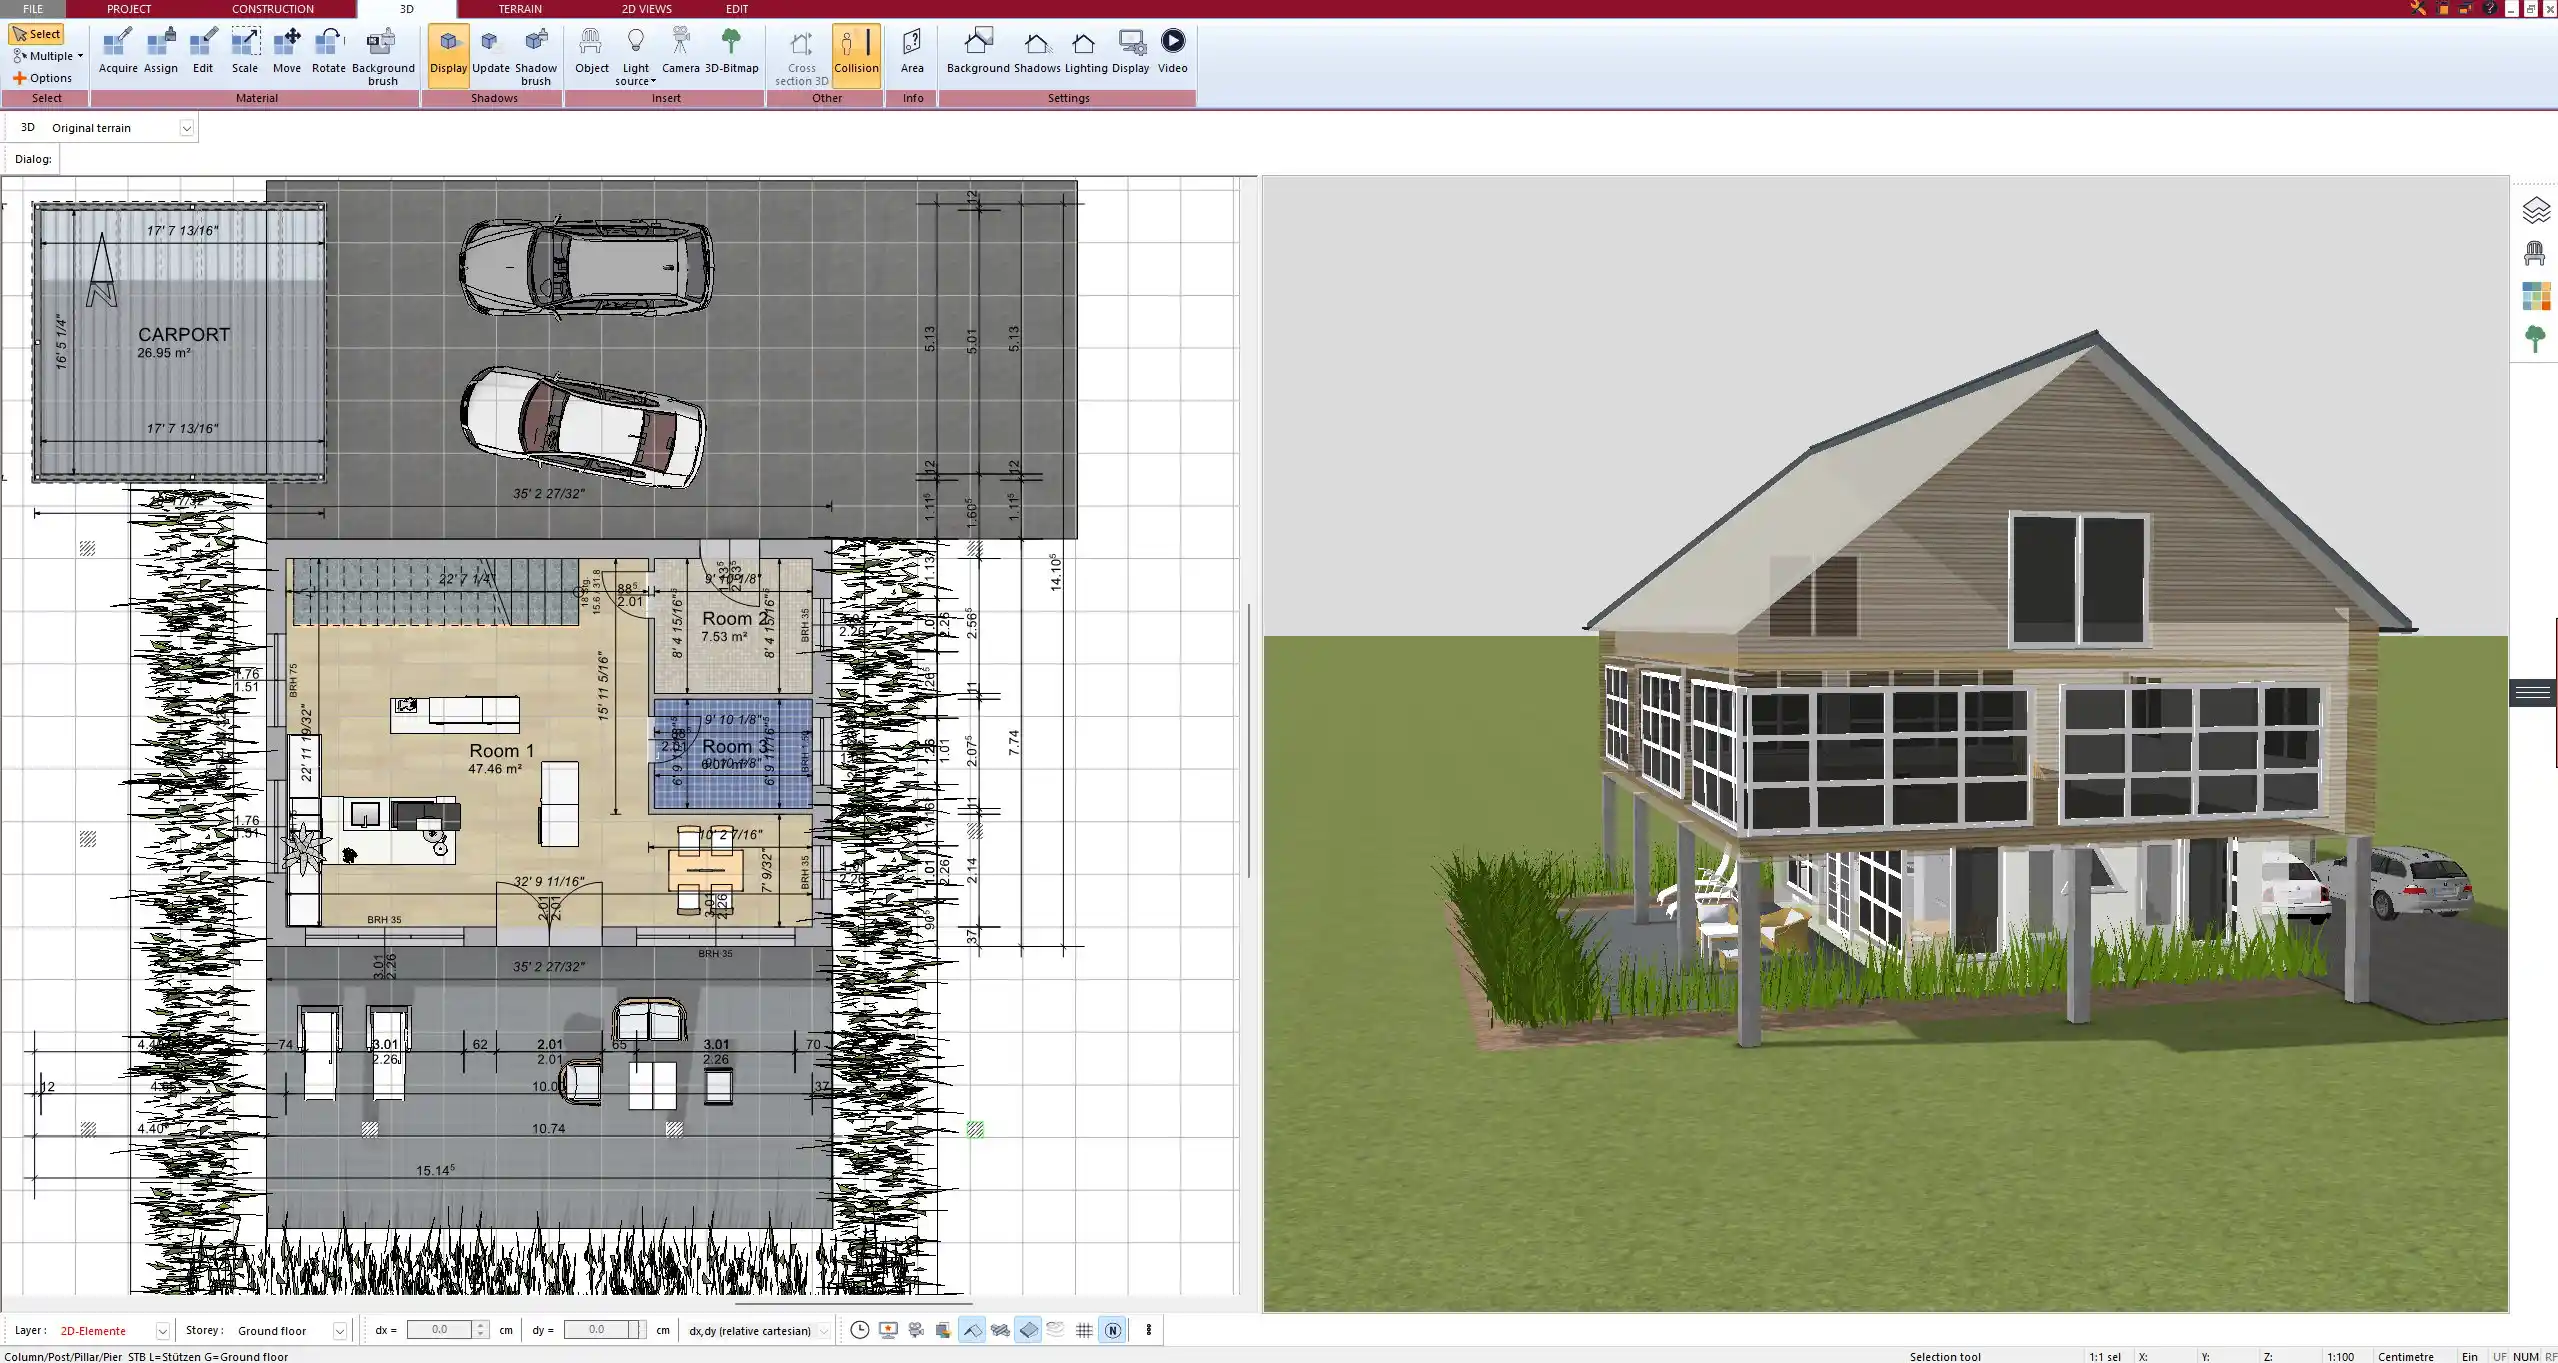Click the Centimetre unit in status bar

pos(2405,1356)
